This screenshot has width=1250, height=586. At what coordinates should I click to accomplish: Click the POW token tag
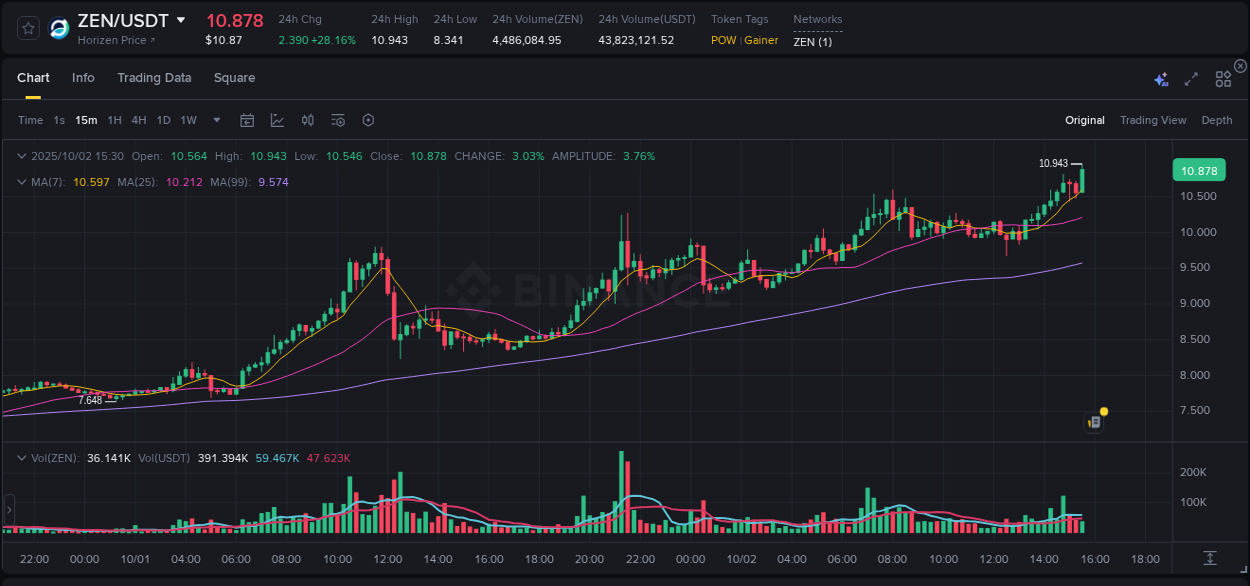(x=722, y=41)
